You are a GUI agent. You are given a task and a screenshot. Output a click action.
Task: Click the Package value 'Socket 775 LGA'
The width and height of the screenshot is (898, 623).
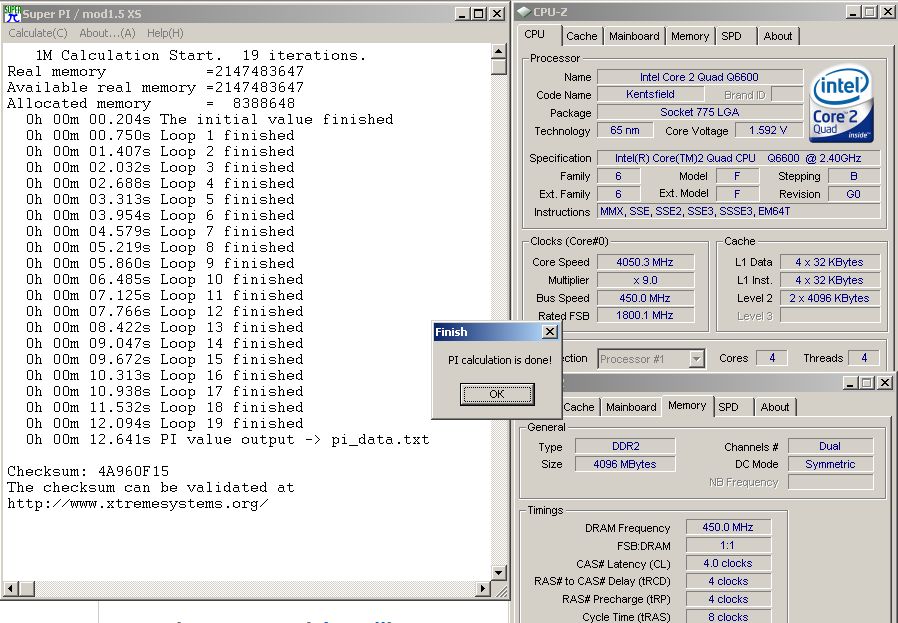(x=699, y=112)
